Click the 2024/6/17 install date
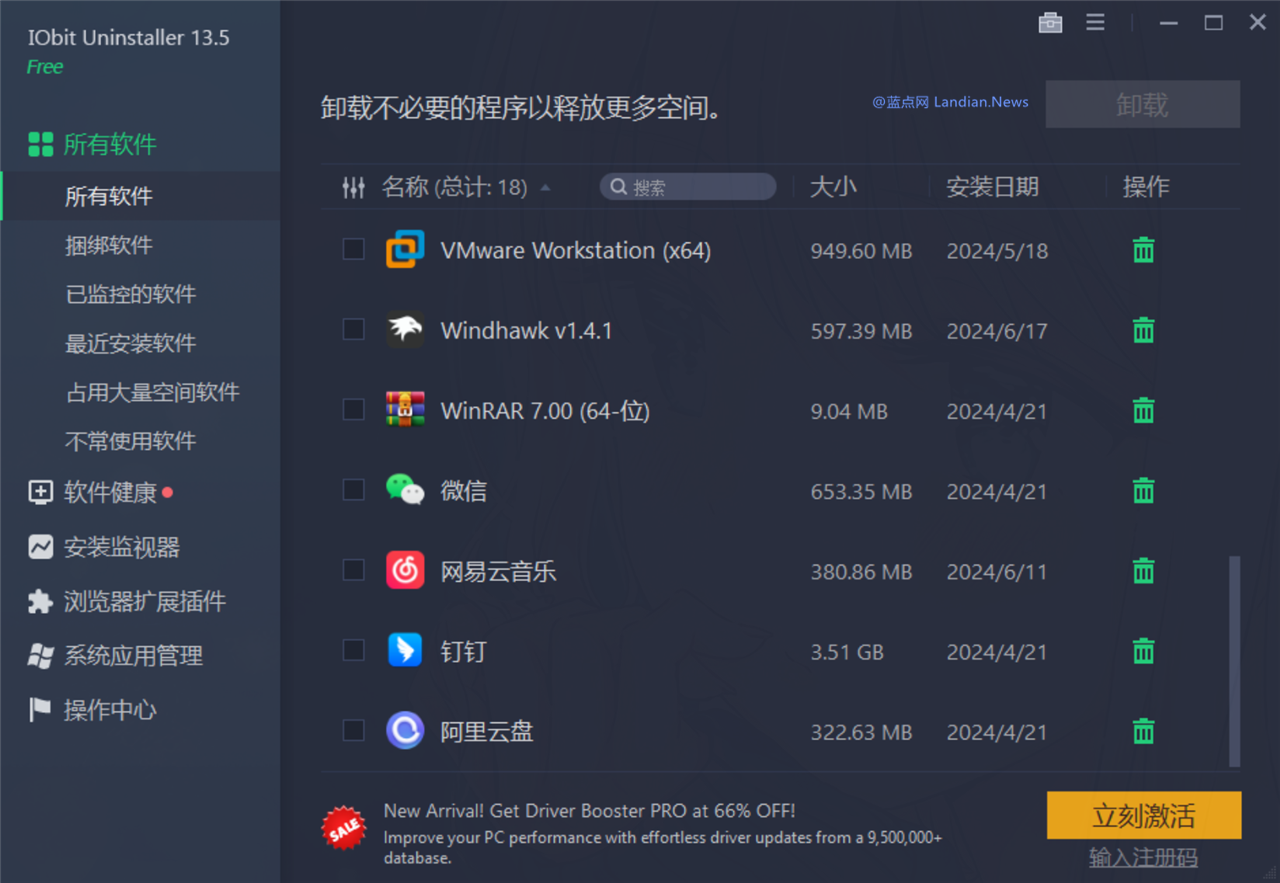 click(997, 331)
